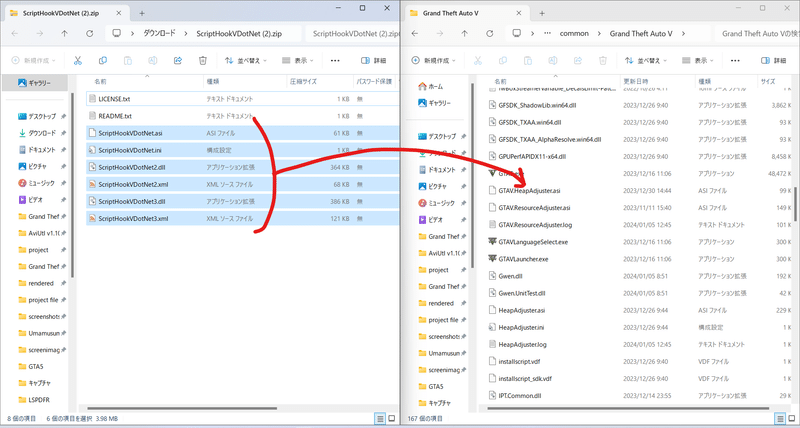Open a new tab in Grand Theft Auto V window

542,13
